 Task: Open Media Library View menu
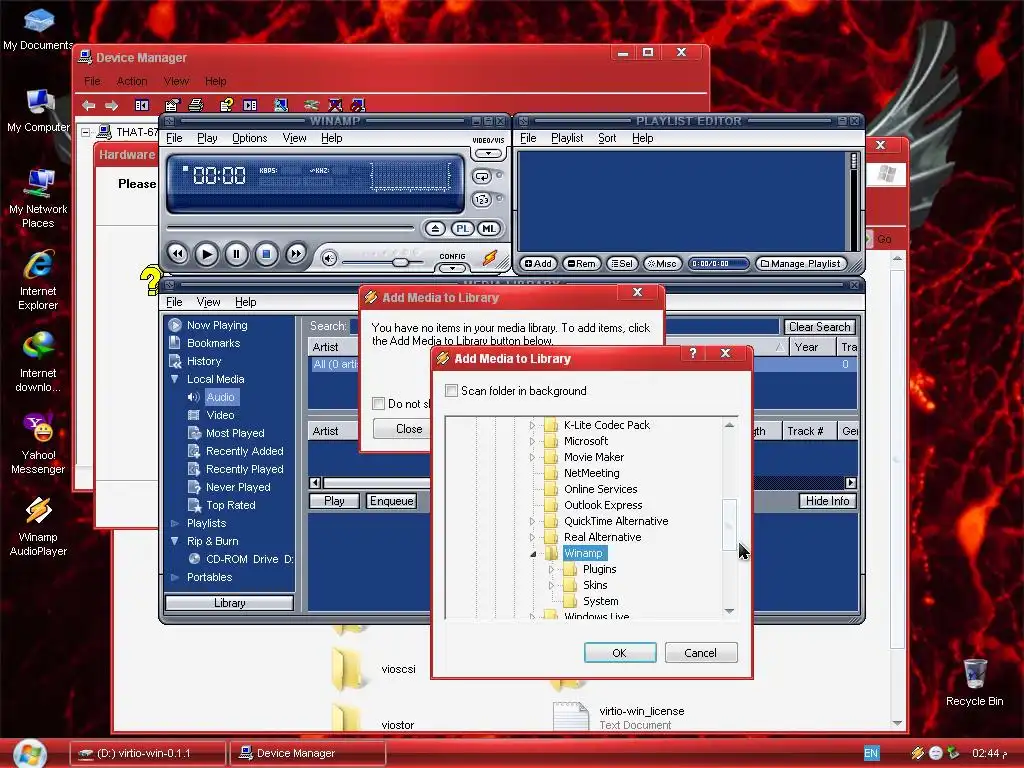[208, 302]
